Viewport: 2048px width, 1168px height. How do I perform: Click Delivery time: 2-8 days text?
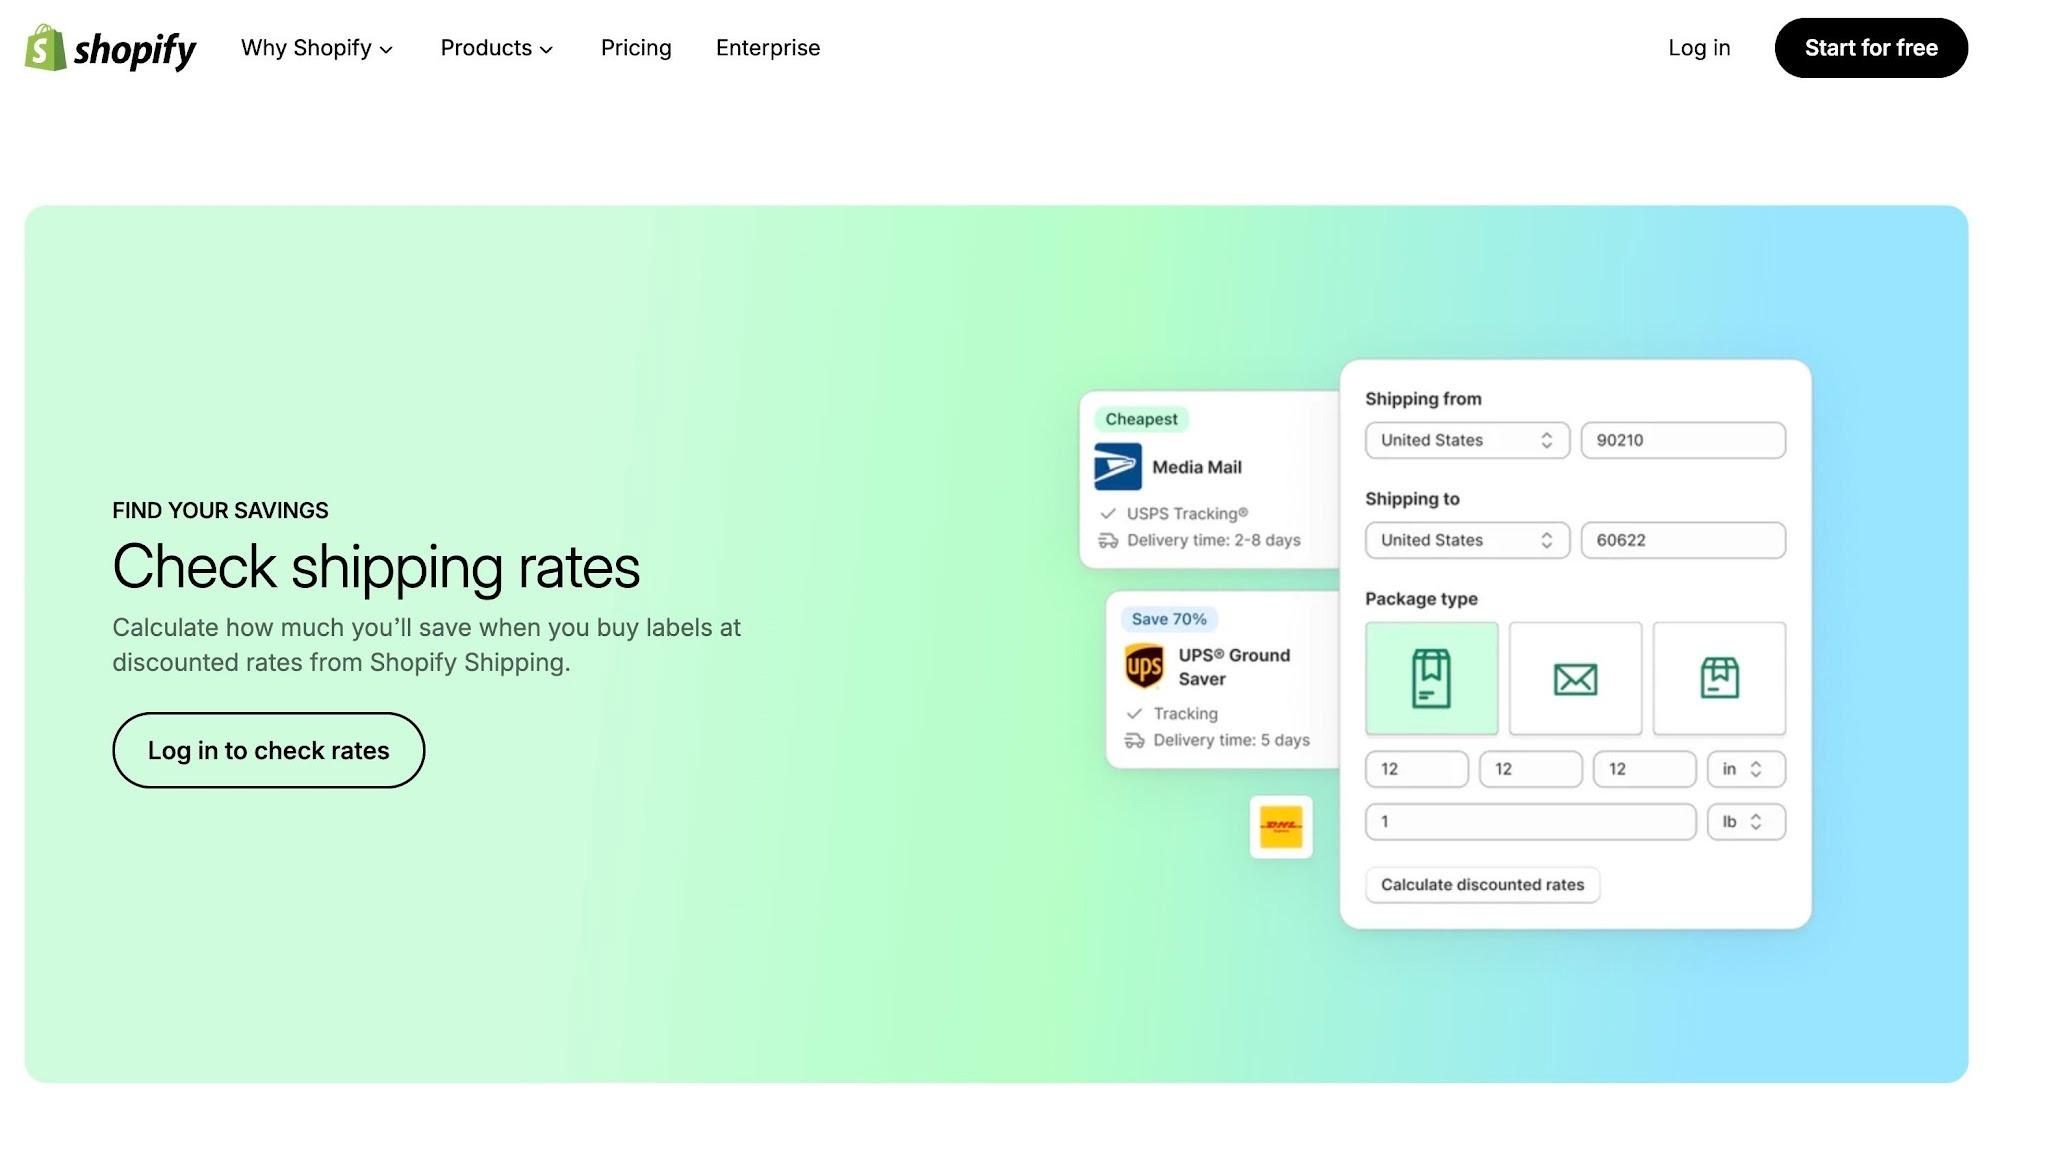pos(1214,540)
